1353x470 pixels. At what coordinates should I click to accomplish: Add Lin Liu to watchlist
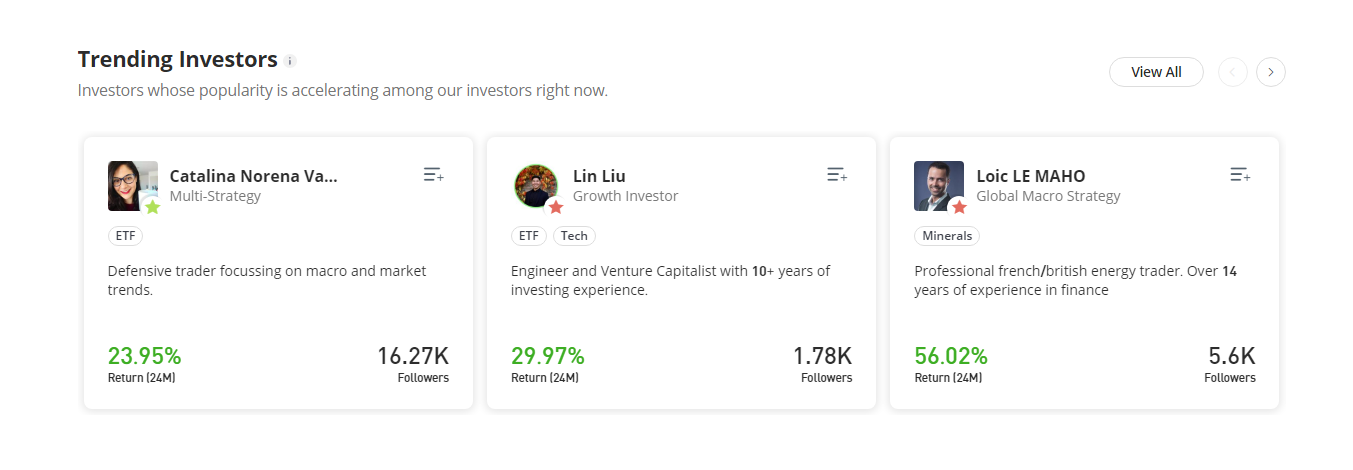(837, 175)
